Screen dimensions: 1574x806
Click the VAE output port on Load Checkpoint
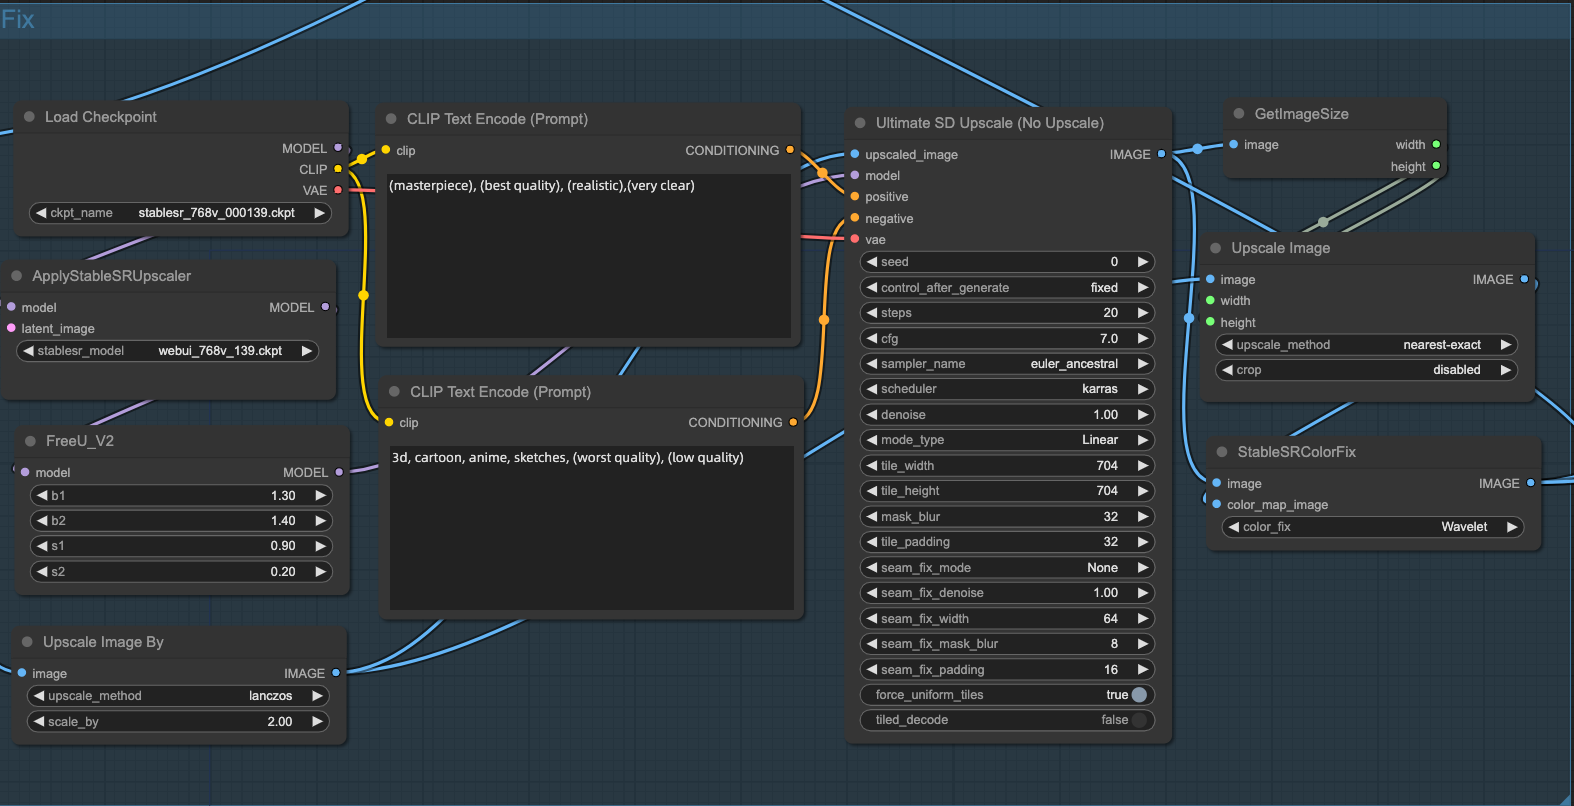point(338,190)
